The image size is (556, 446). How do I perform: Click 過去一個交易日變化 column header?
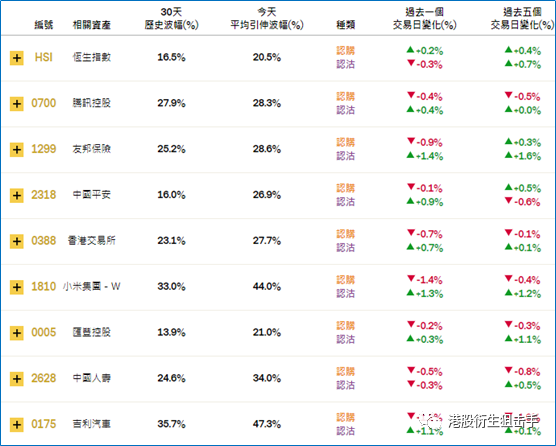(424, 18)
